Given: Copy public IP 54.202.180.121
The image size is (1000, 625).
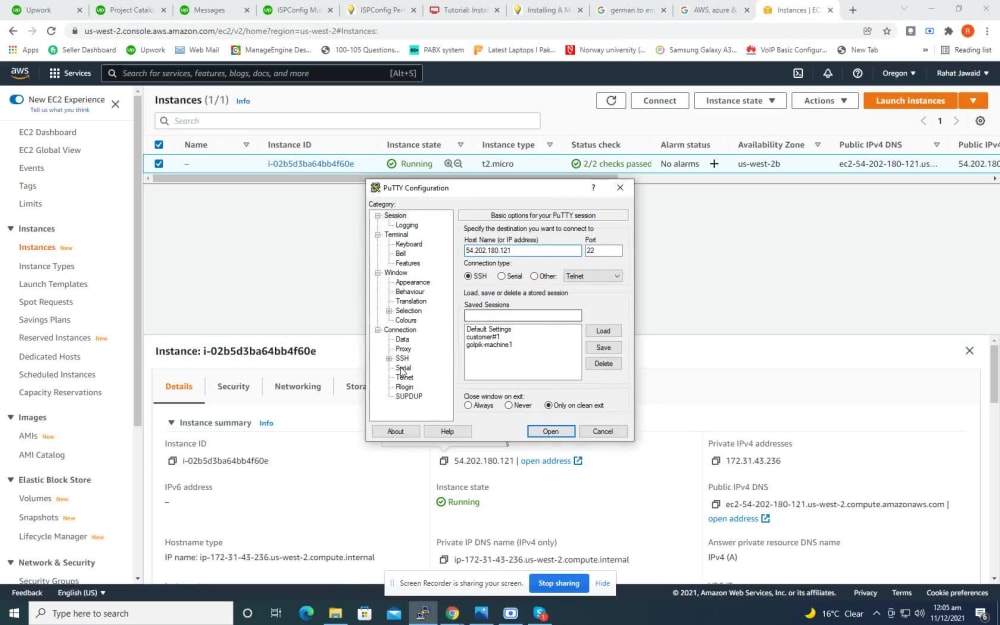Looking at the screenshot, I should (x=444, y=460).
